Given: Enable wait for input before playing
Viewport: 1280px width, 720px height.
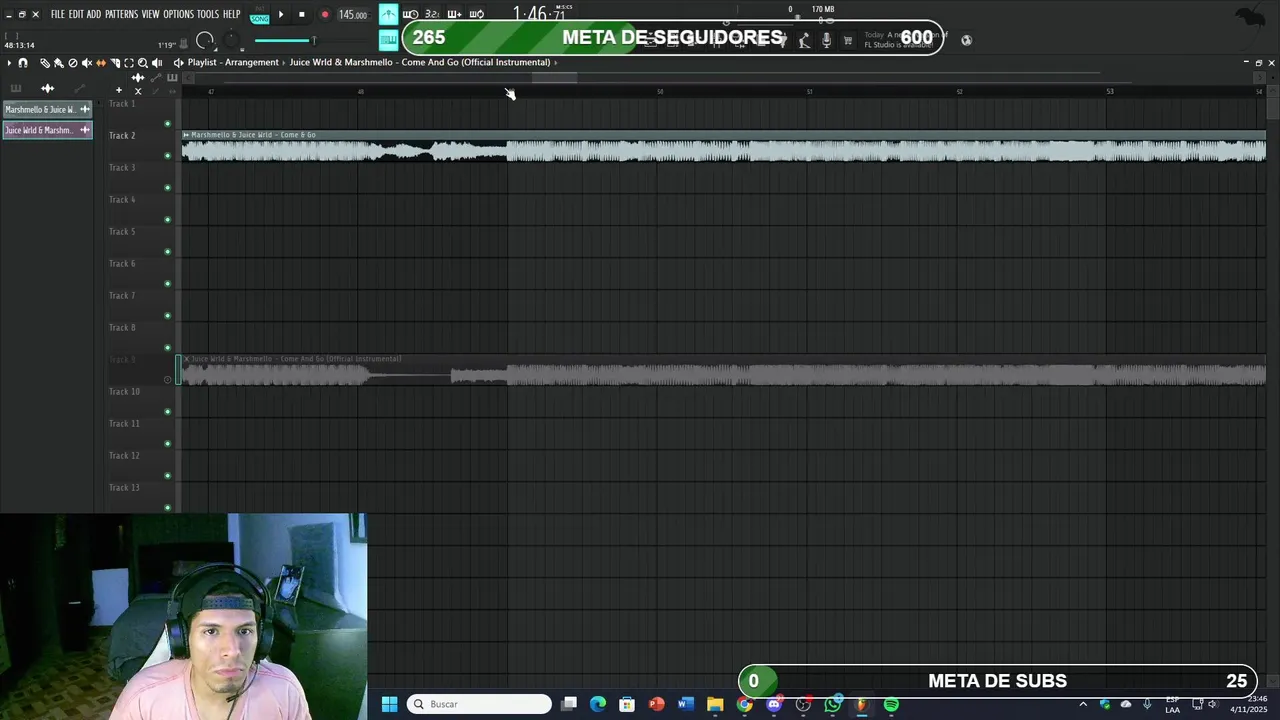Looking at the screenshot, I should (x=410, y=14).
